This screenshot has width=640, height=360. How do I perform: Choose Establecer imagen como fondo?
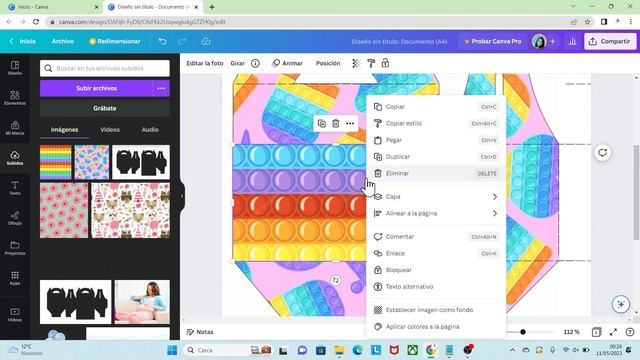(436, 310)
